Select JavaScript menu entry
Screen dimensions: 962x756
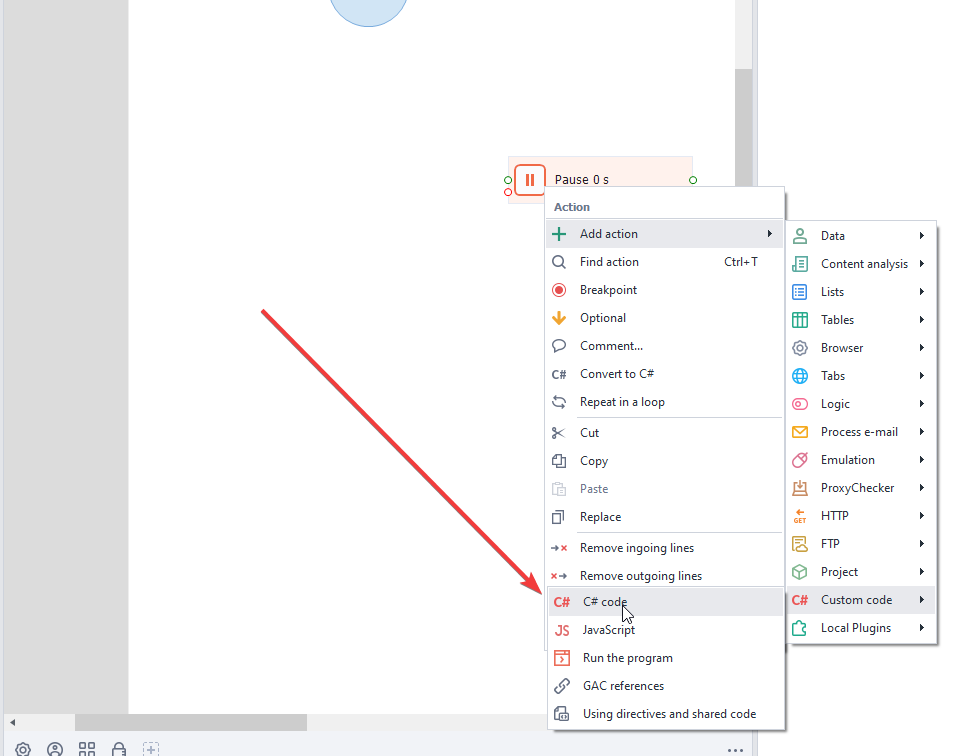(665, 630)
